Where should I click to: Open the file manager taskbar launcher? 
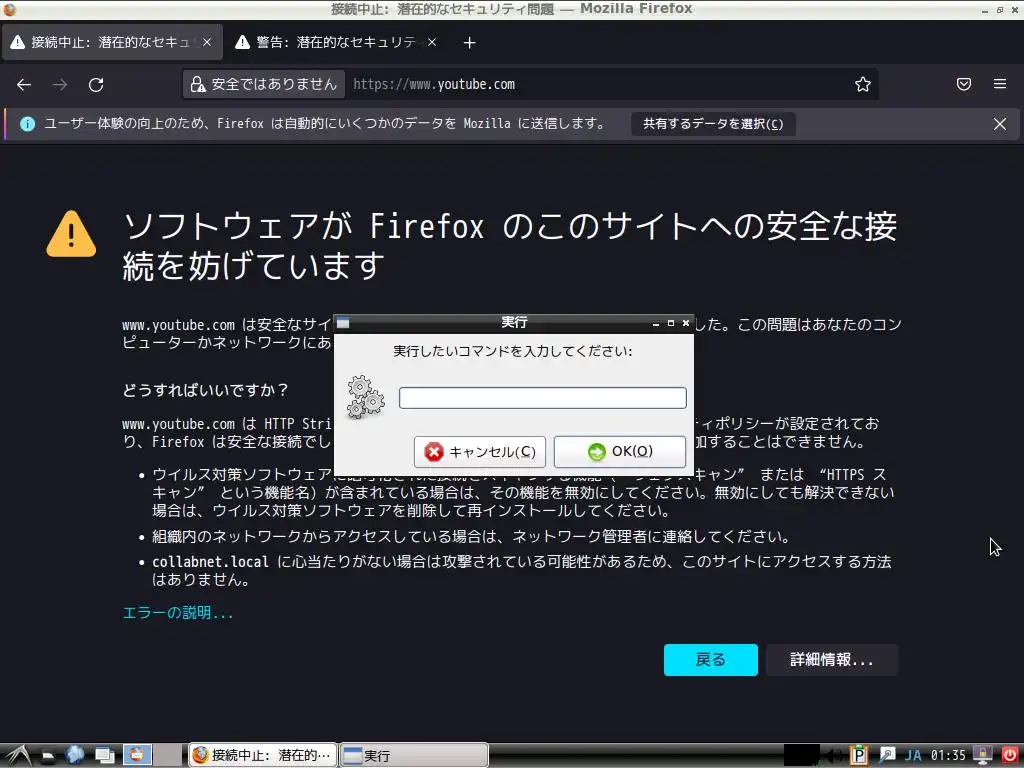(x=48, y=756)
